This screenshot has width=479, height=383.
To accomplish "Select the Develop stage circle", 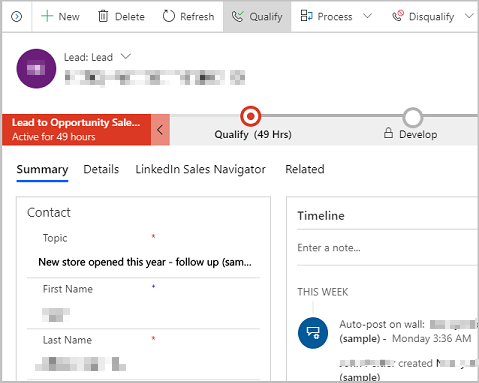I will click(x=413, y=117).
